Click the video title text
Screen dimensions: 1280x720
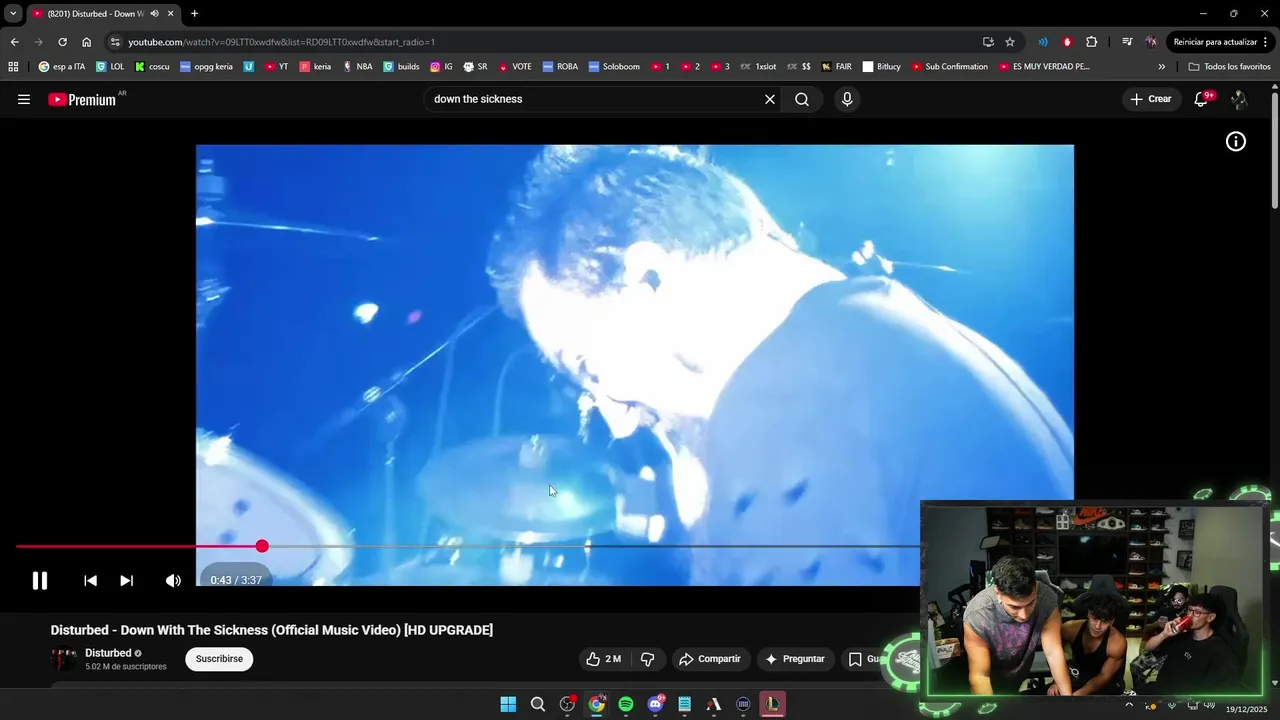pos(272,630)
